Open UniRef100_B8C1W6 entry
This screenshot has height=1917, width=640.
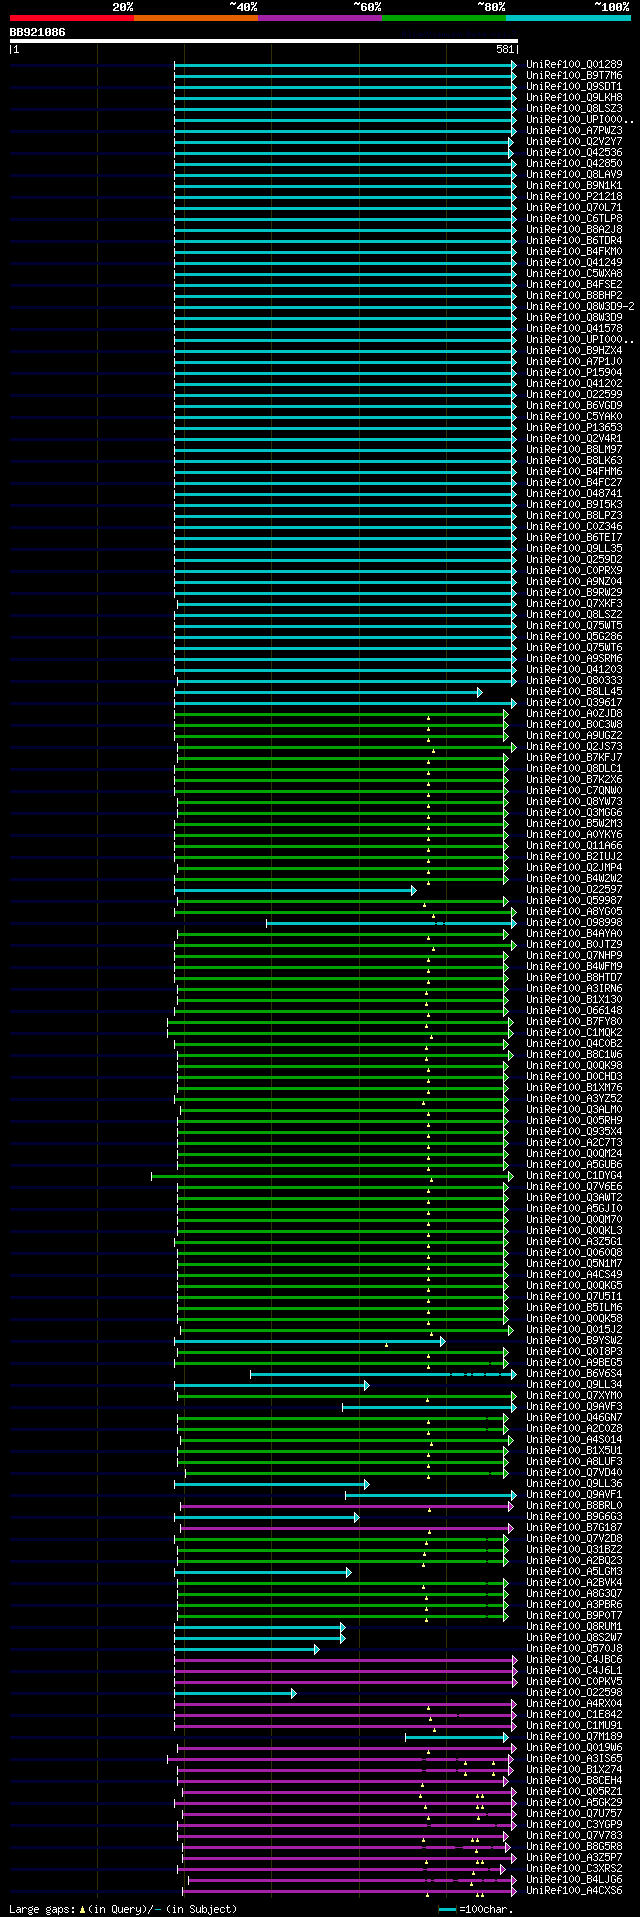[x=574, y=1054]
